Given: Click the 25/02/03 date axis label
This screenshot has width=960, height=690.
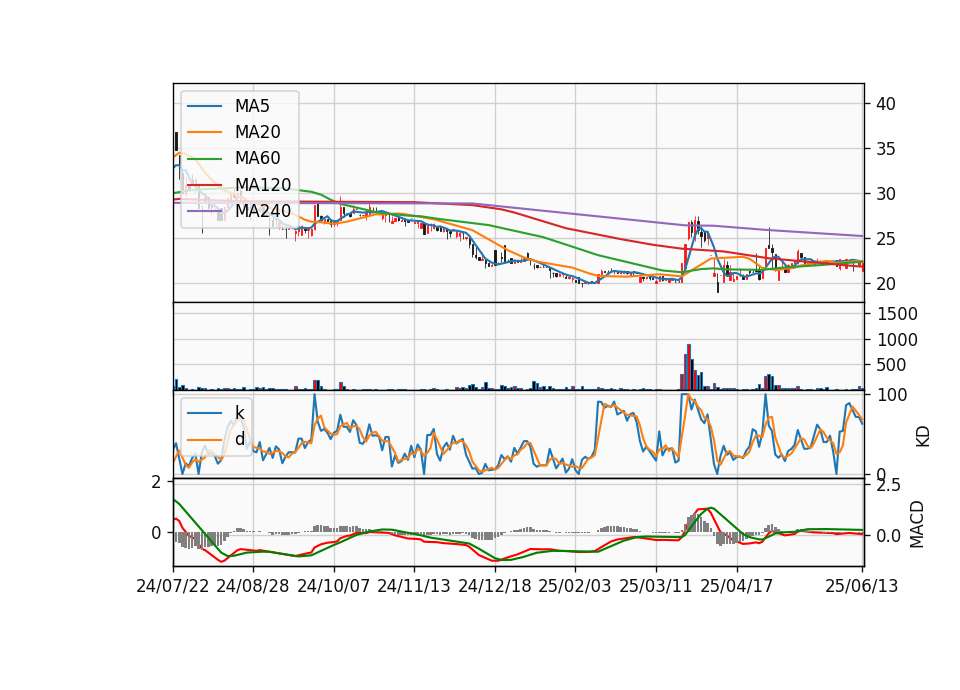Looking at the screenshot, I should point(575,586).
